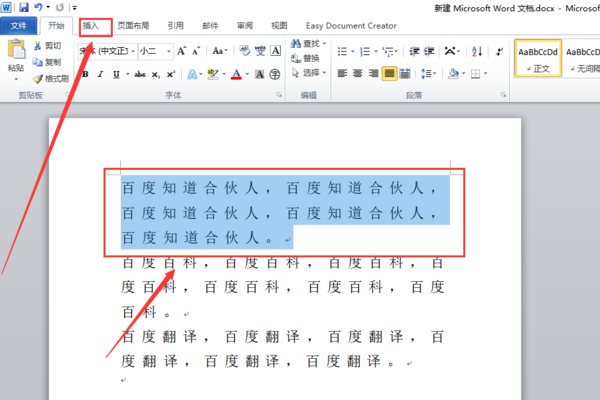Click Show/Hide paragraph marks icon
Viewport: 600px width, 400px height.
(x=499, y=51)
